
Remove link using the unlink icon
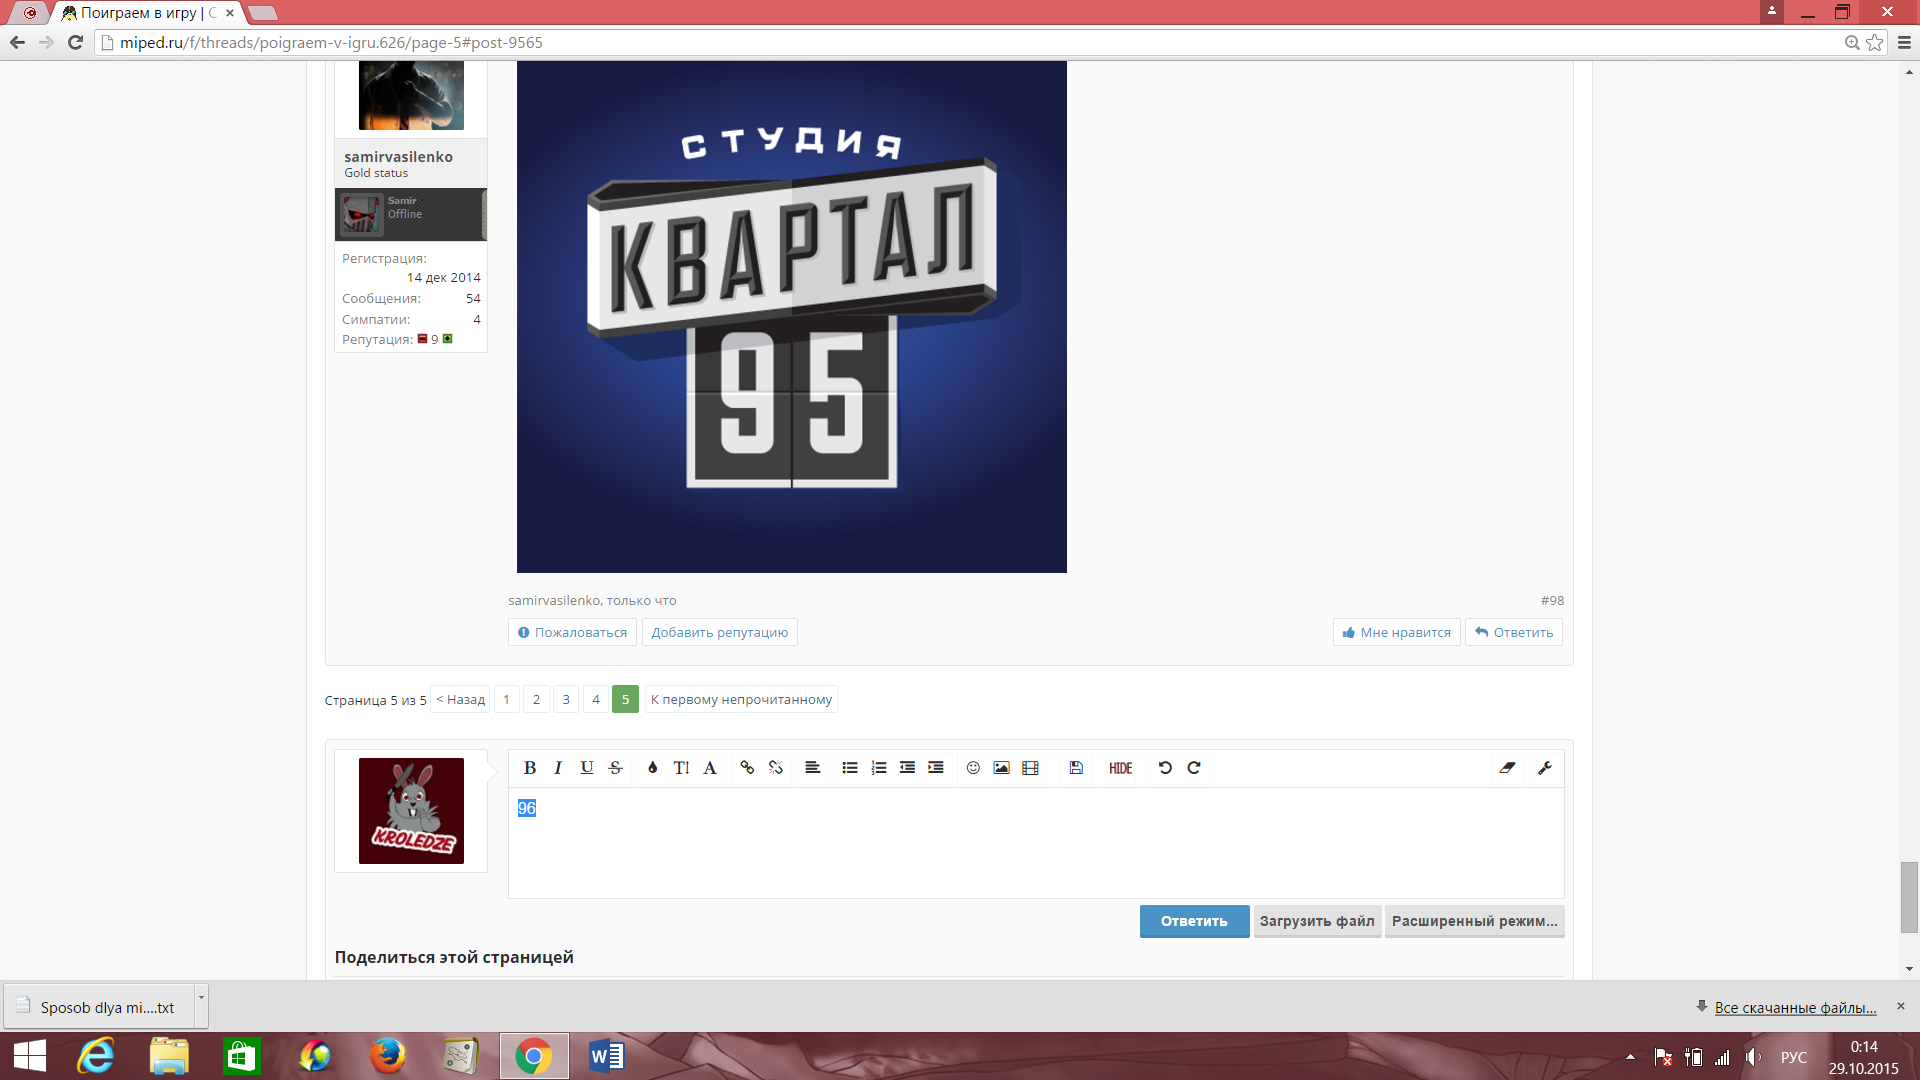[x=776, y=768]
